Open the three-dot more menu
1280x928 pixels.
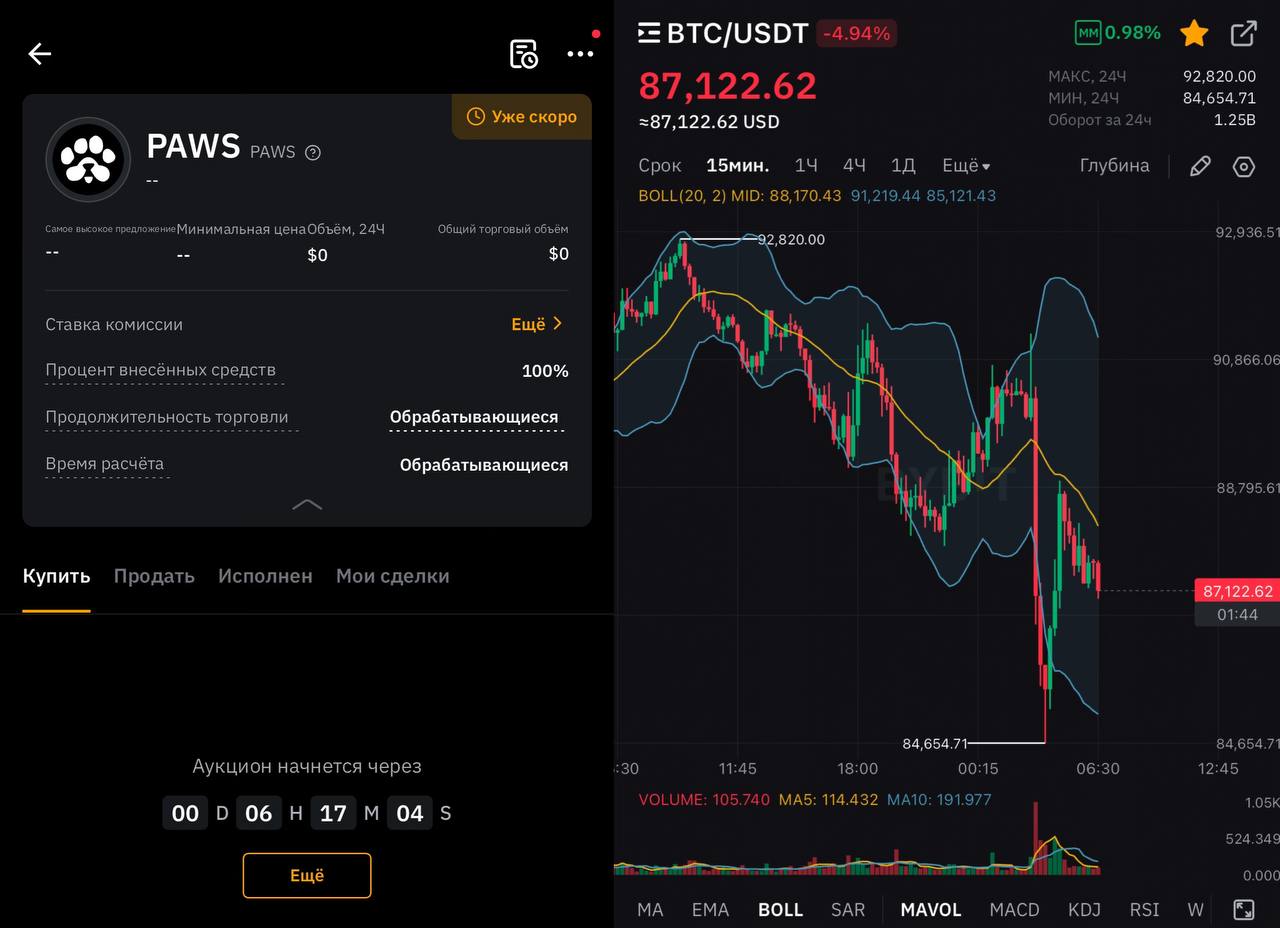click(580, 54)
